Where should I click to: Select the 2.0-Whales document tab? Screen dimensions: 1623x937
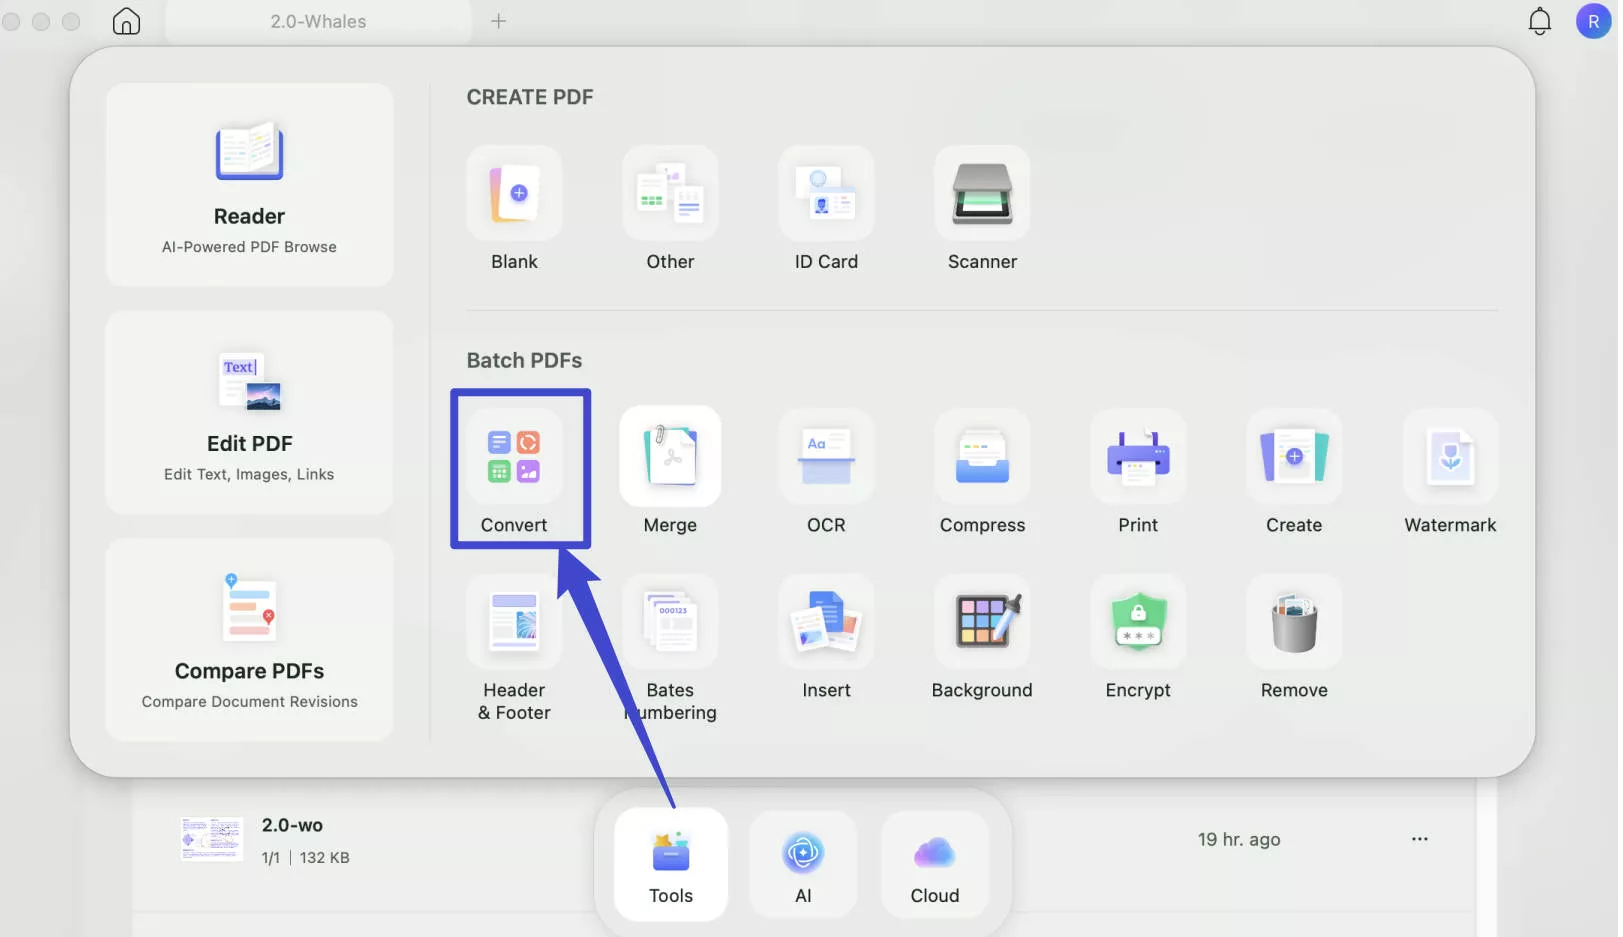(318, 21)
